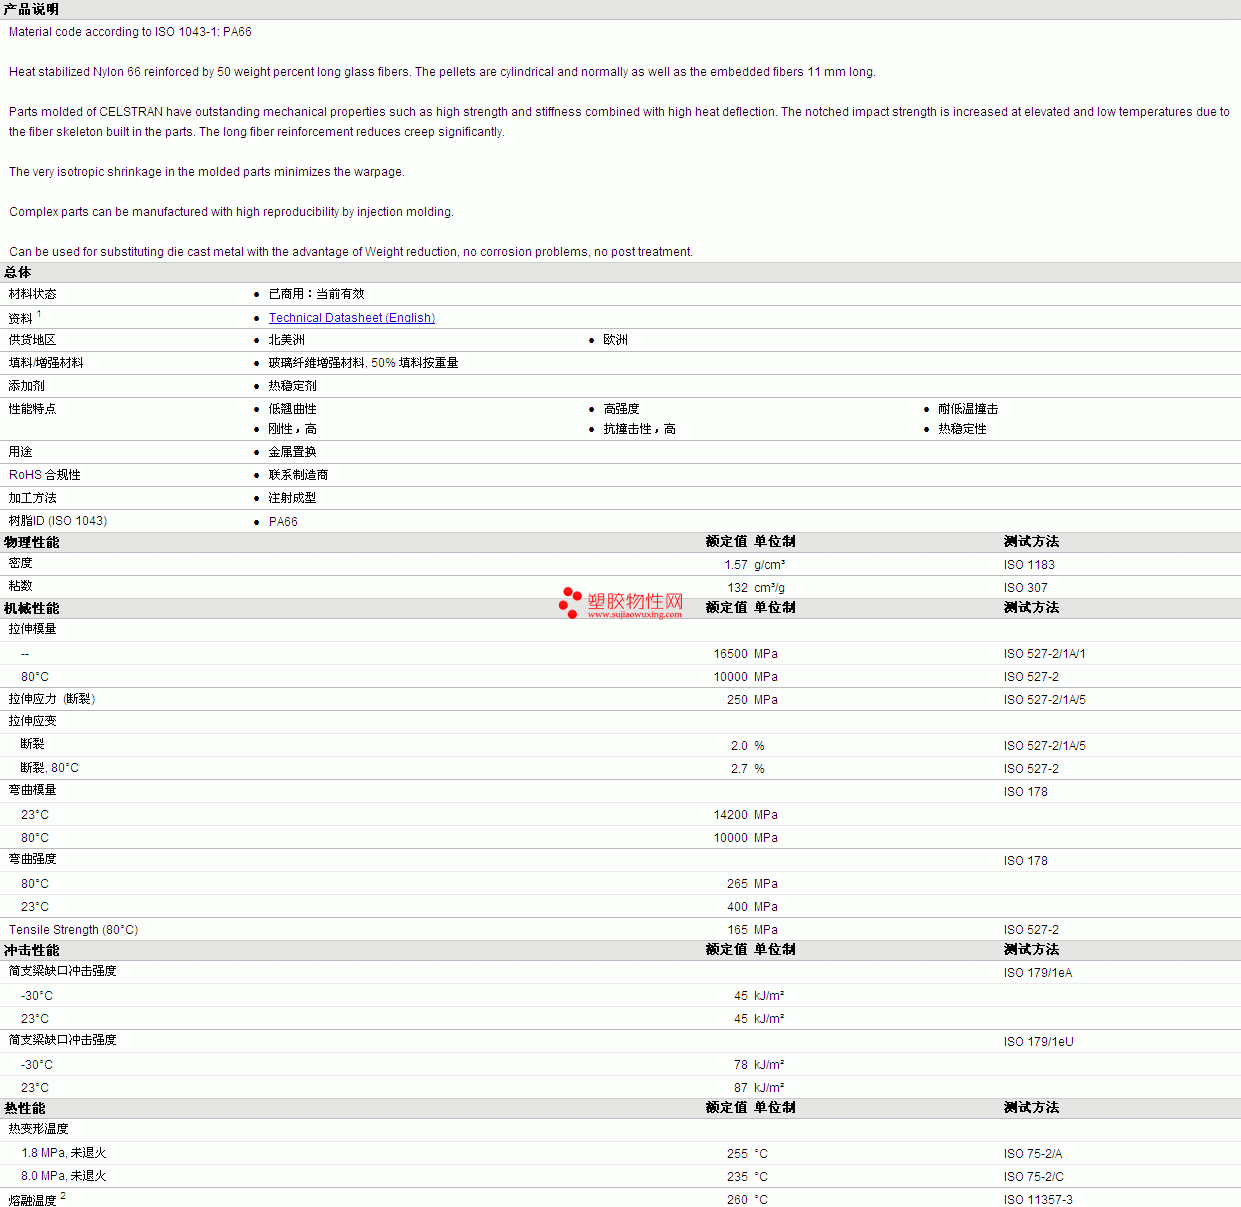Select the '密度' row label

pyautogui.click(x=21, y=563)
